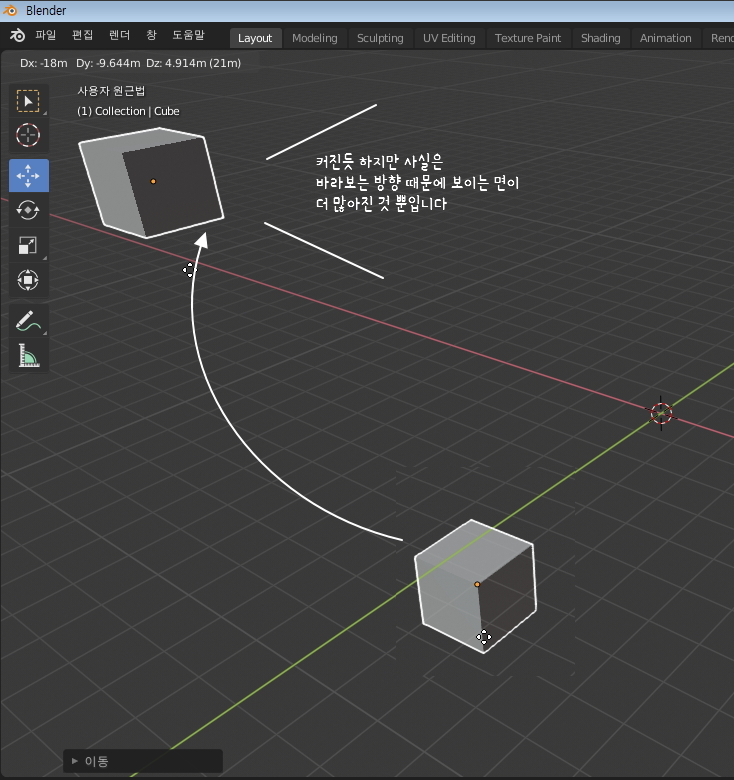The width and height of the screenshot is (734, 780).
Task: Open the 창 menu
Action: pos(151,35)
